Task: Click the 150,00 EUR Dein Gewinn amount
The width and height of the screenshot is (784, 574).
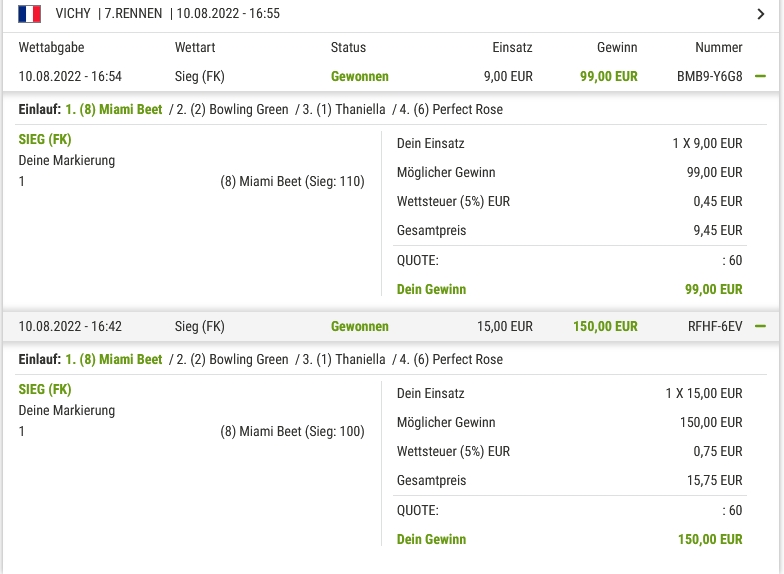Action: click(710, 540)
